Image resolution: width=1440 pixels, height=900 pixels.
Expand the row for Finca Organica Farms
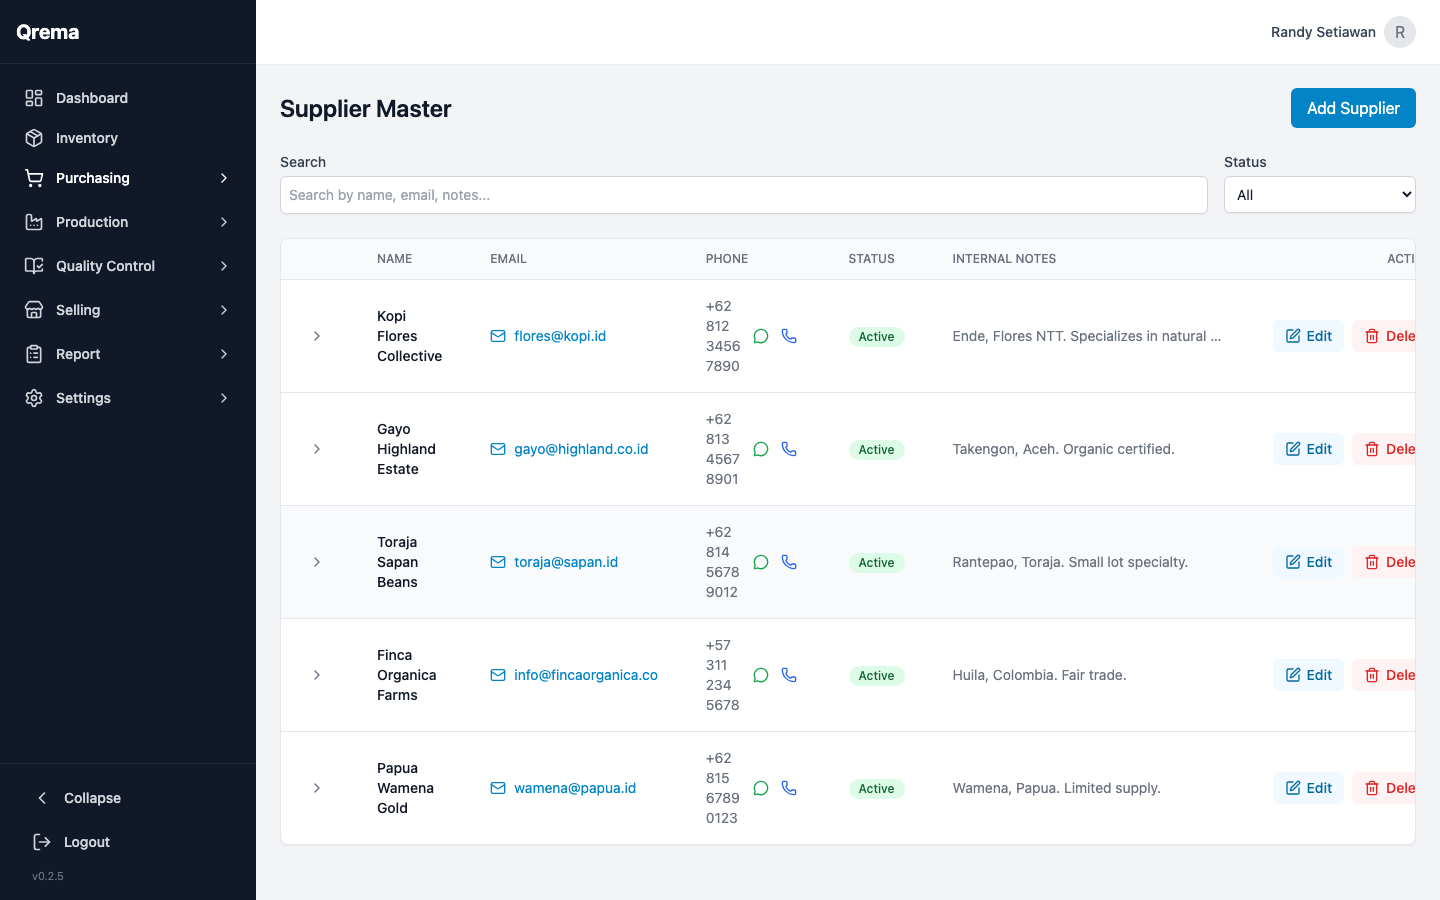[x=317, y=675]
